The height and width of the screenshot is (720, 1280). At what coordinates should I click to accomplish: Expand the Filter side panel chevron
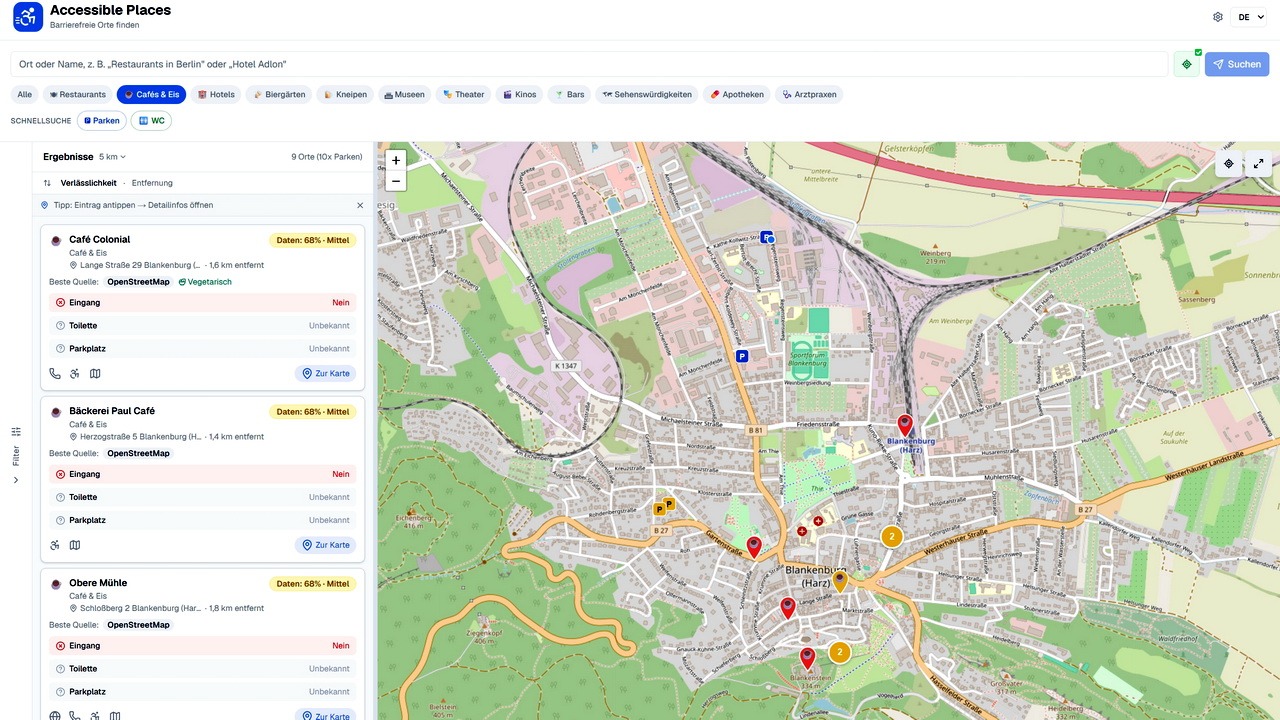point(16,480)
